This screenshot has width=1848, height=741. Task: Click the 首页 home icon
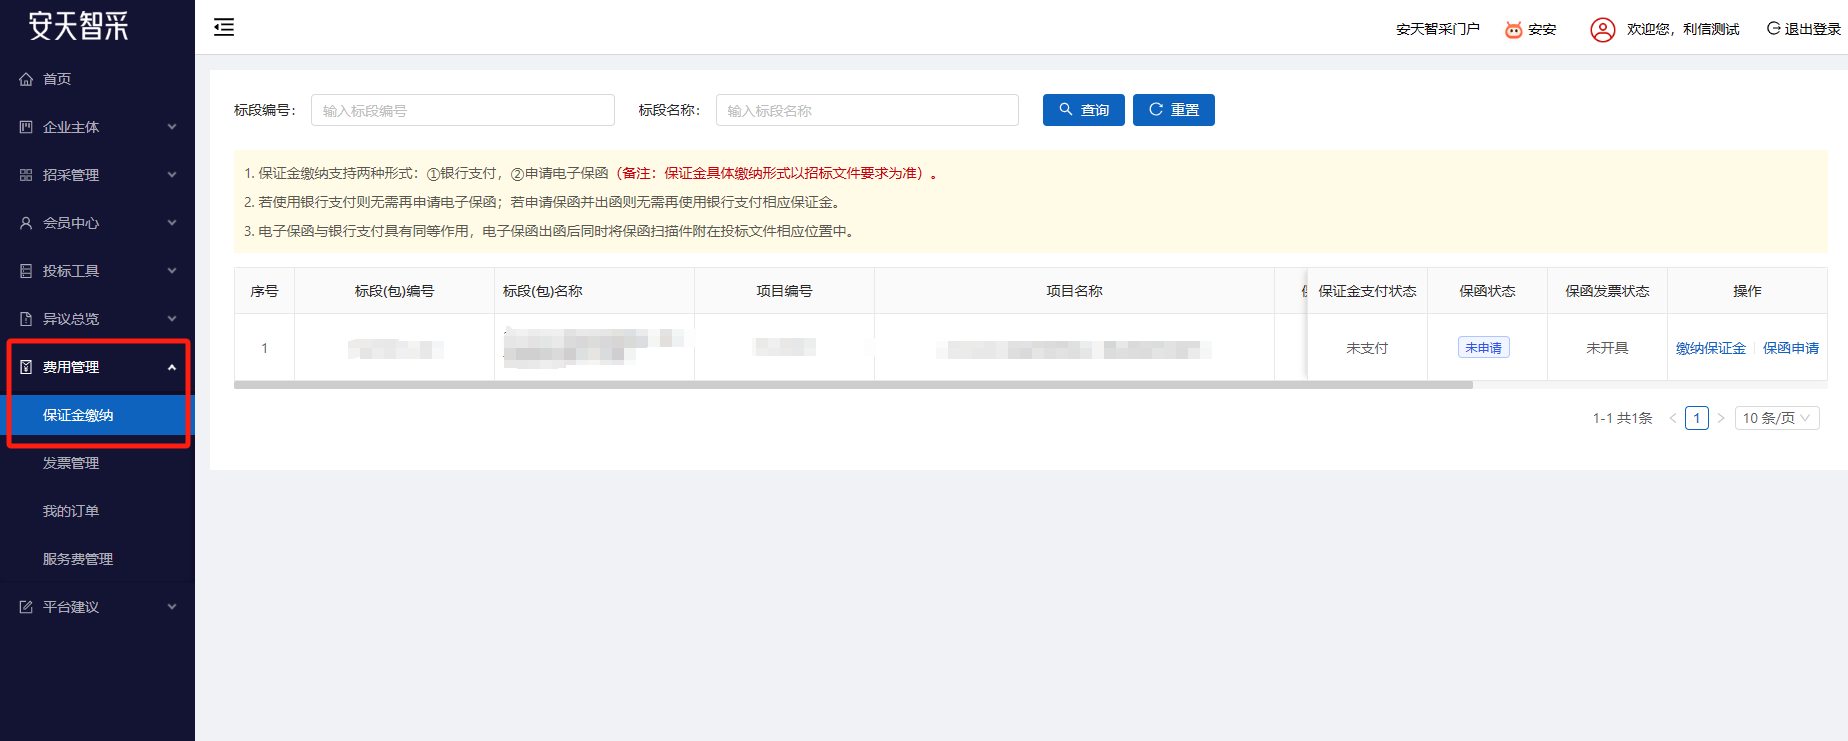pyautogui.click(x=26, y=79)
